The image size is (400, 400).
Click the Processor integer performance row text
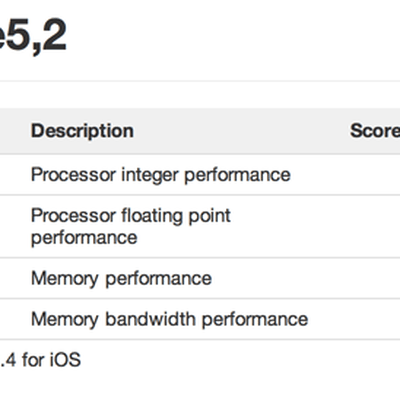[161, 175]
